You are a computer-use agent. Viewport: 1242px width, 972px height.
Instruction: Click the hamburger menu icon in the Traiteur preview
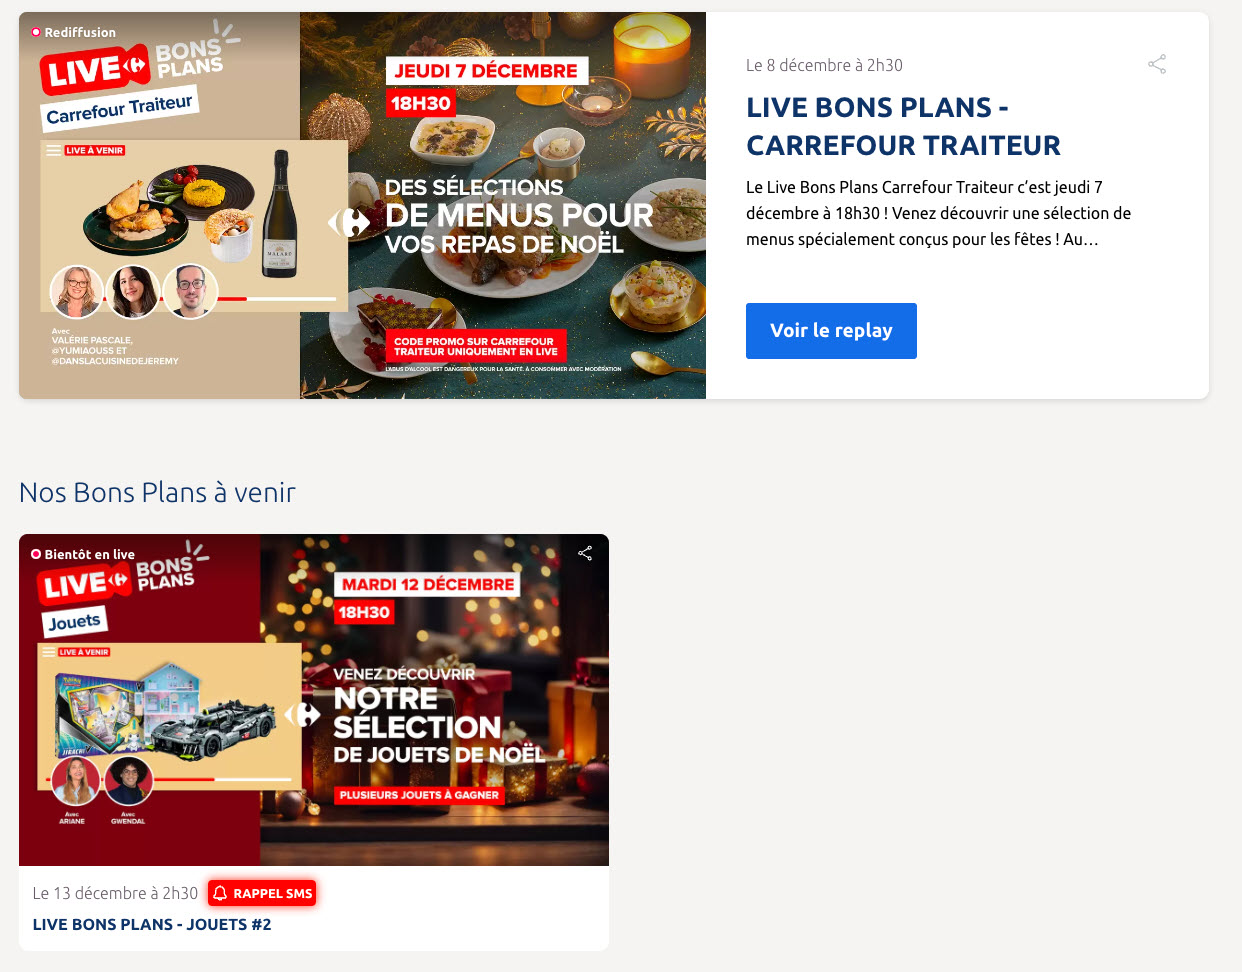[54, 151]
